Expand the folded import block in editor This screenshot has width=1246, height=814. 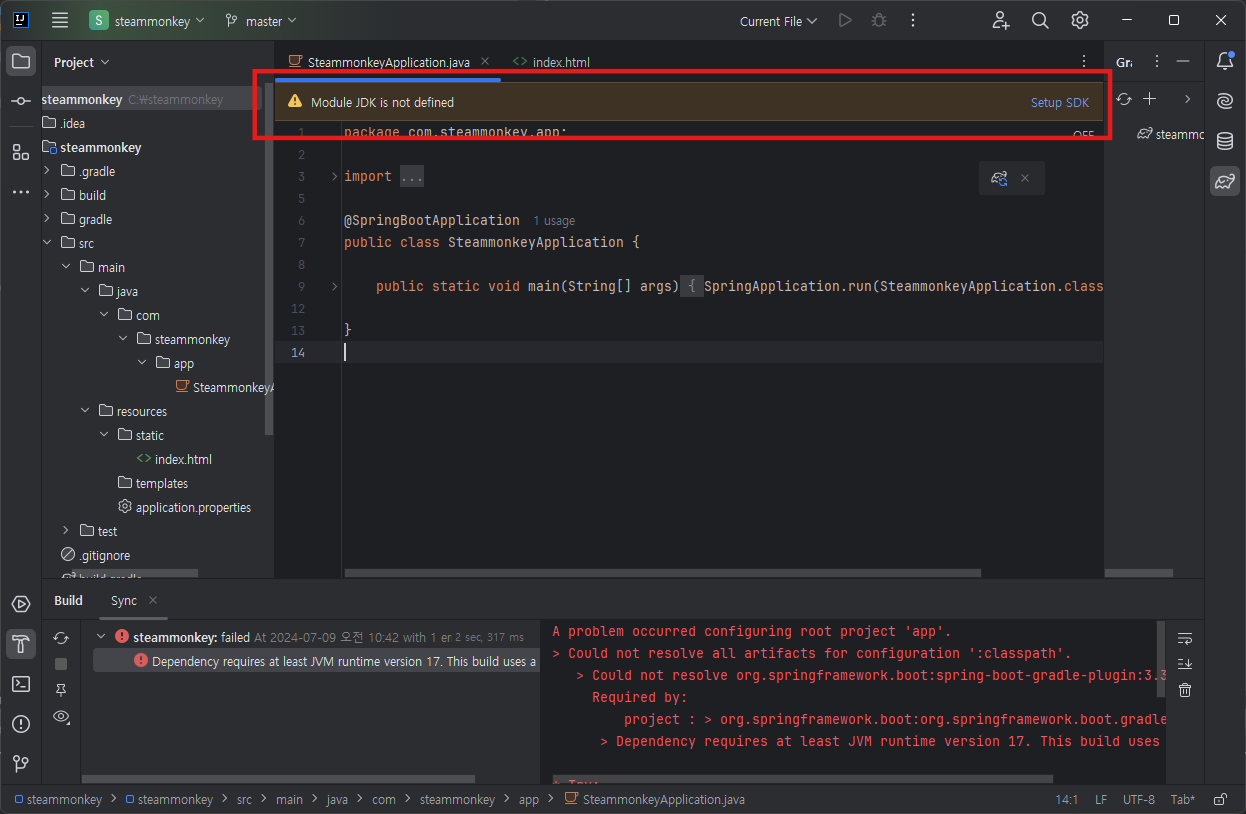(334, 176)
